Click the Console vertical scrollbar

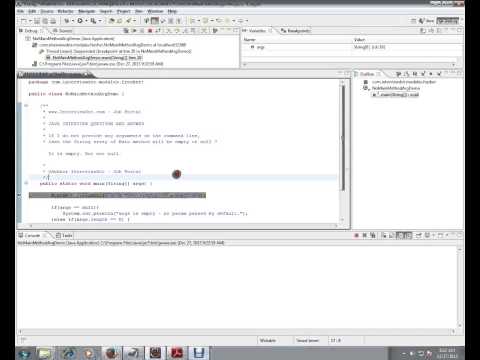click(460, 287)
